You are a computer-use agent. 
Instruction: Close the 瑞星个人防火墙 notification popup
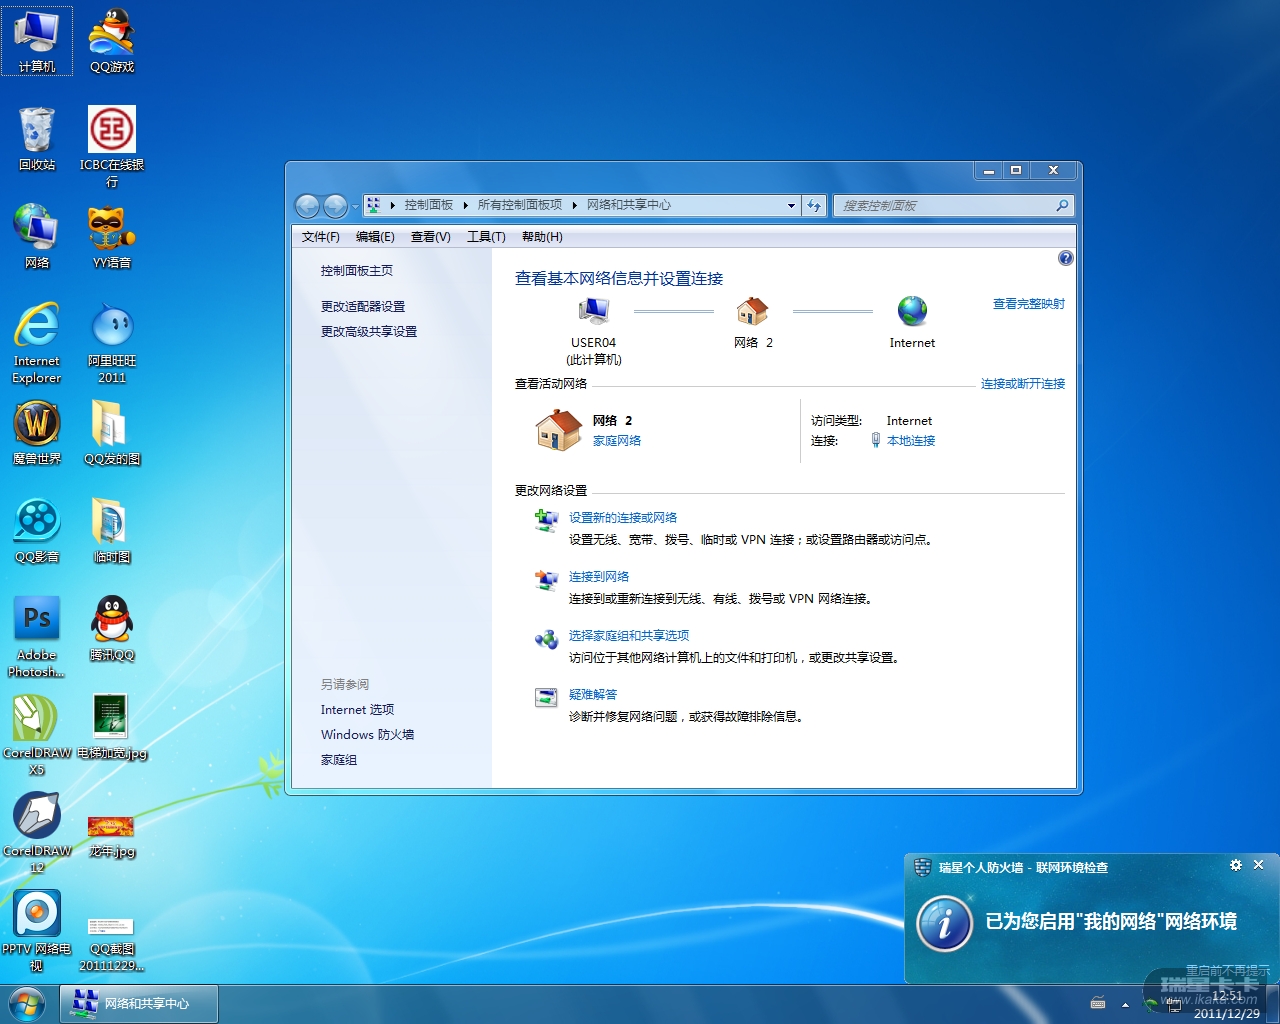tap(1259, 865)
